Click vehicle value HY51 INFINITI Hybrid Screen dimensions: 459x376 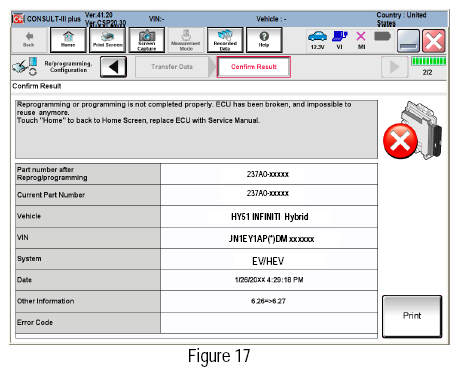tap(269, 217)
